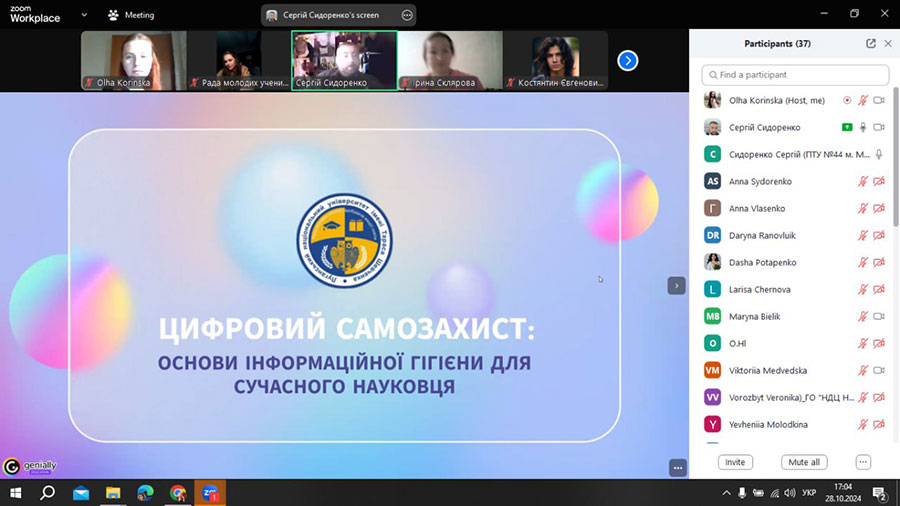900x506 pixels.
Task: Open screen share options beside Сергій Сидоренко's screen
Action: [406, 15]
